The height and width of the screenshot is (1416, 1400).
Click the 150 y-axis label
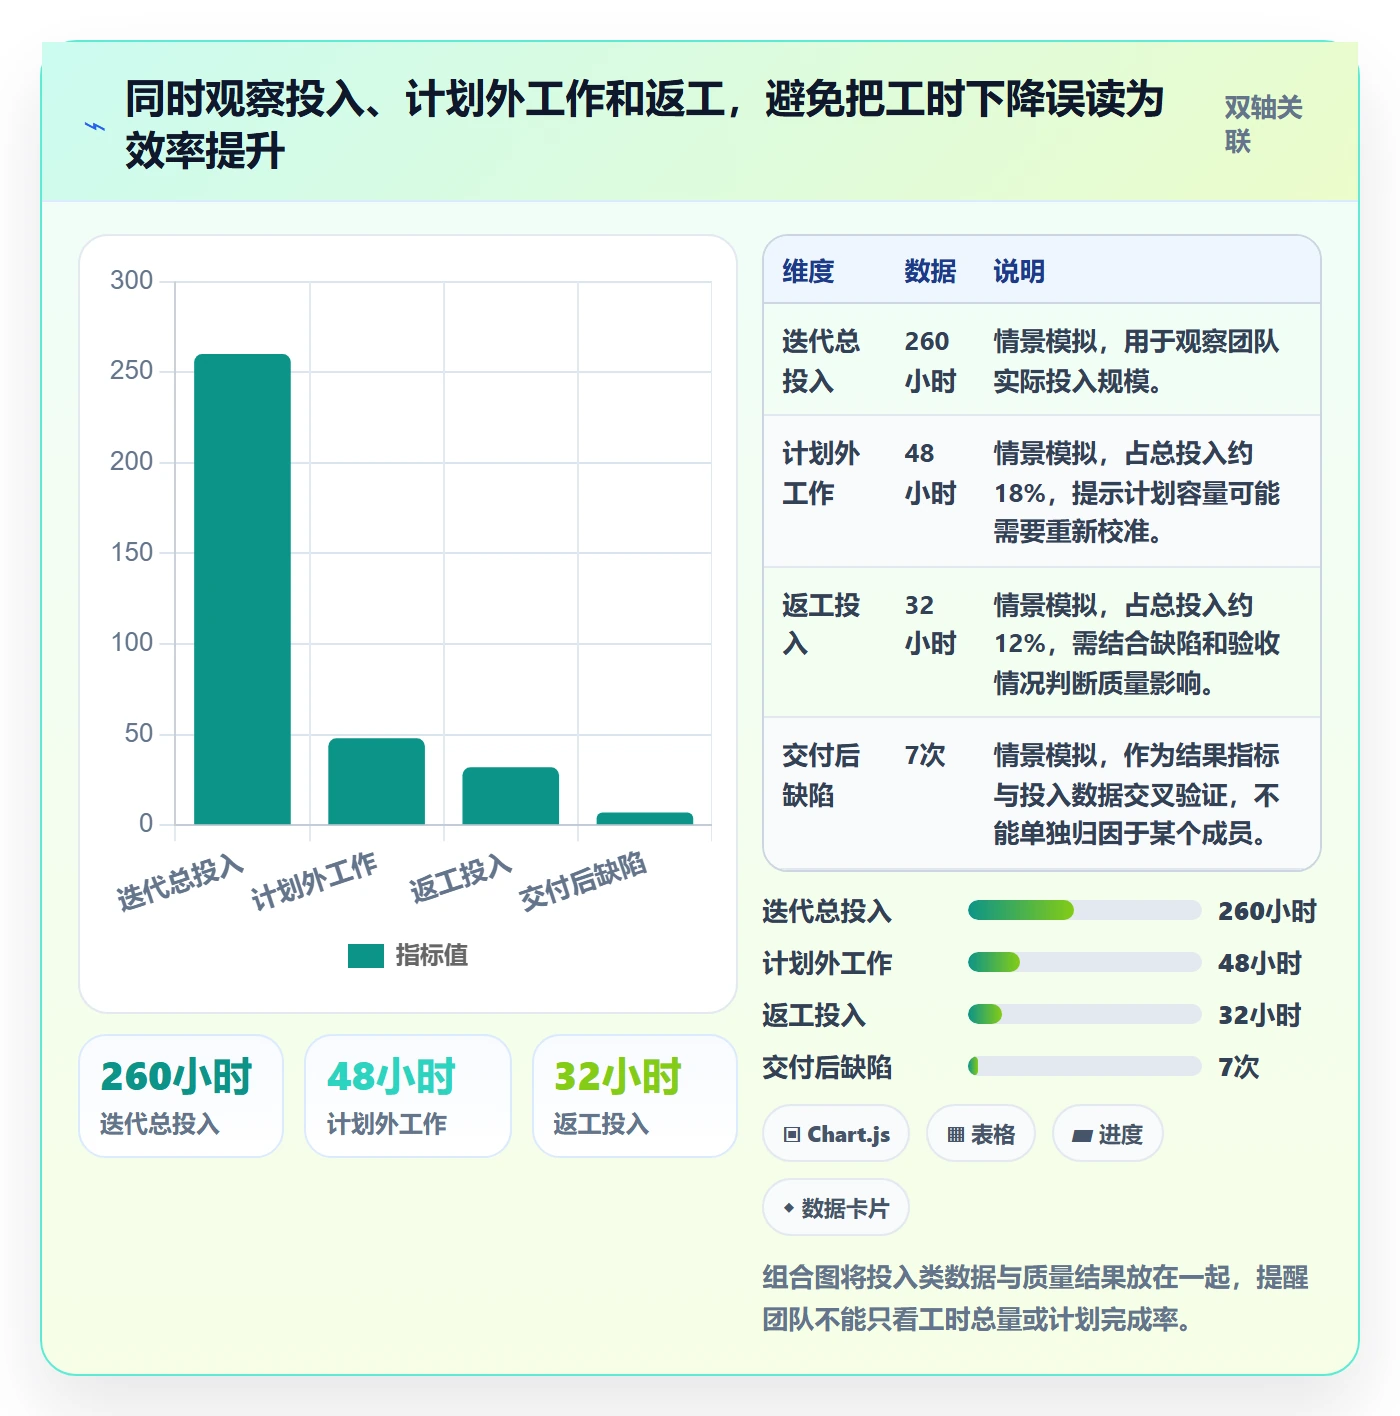pos(132,552)
